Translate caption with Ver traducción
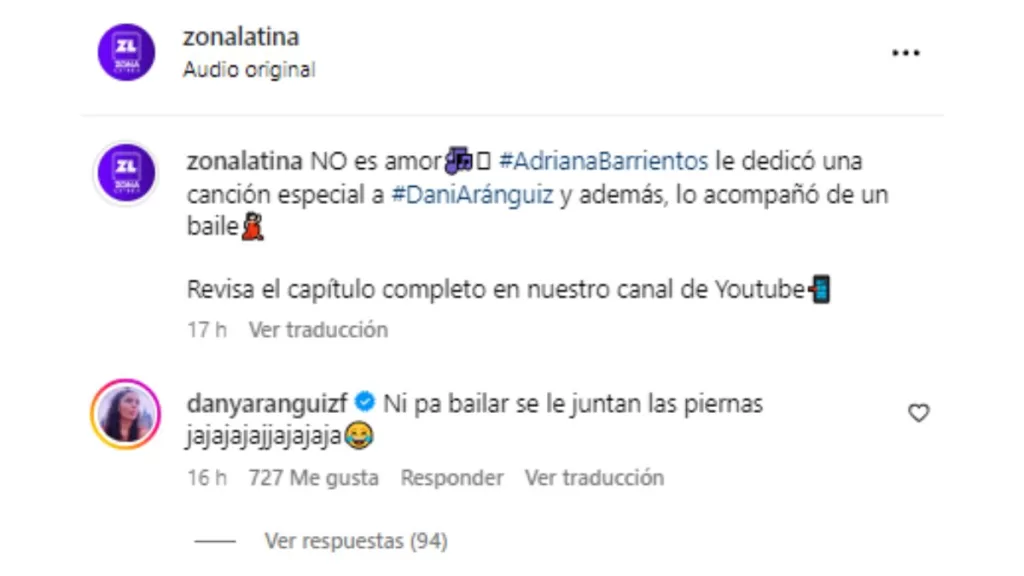 click(318, 330)
